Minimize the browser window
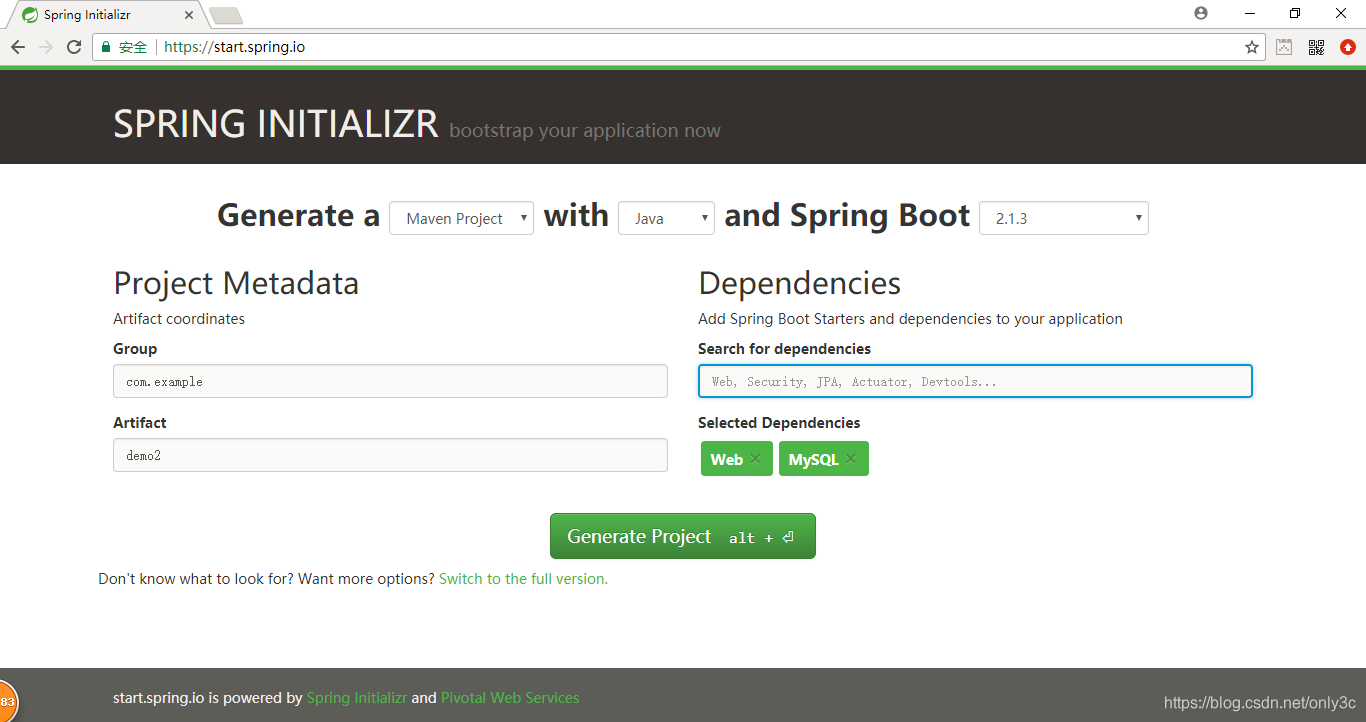Viewport: 1366px width, 722px height. pos(1249,13)
